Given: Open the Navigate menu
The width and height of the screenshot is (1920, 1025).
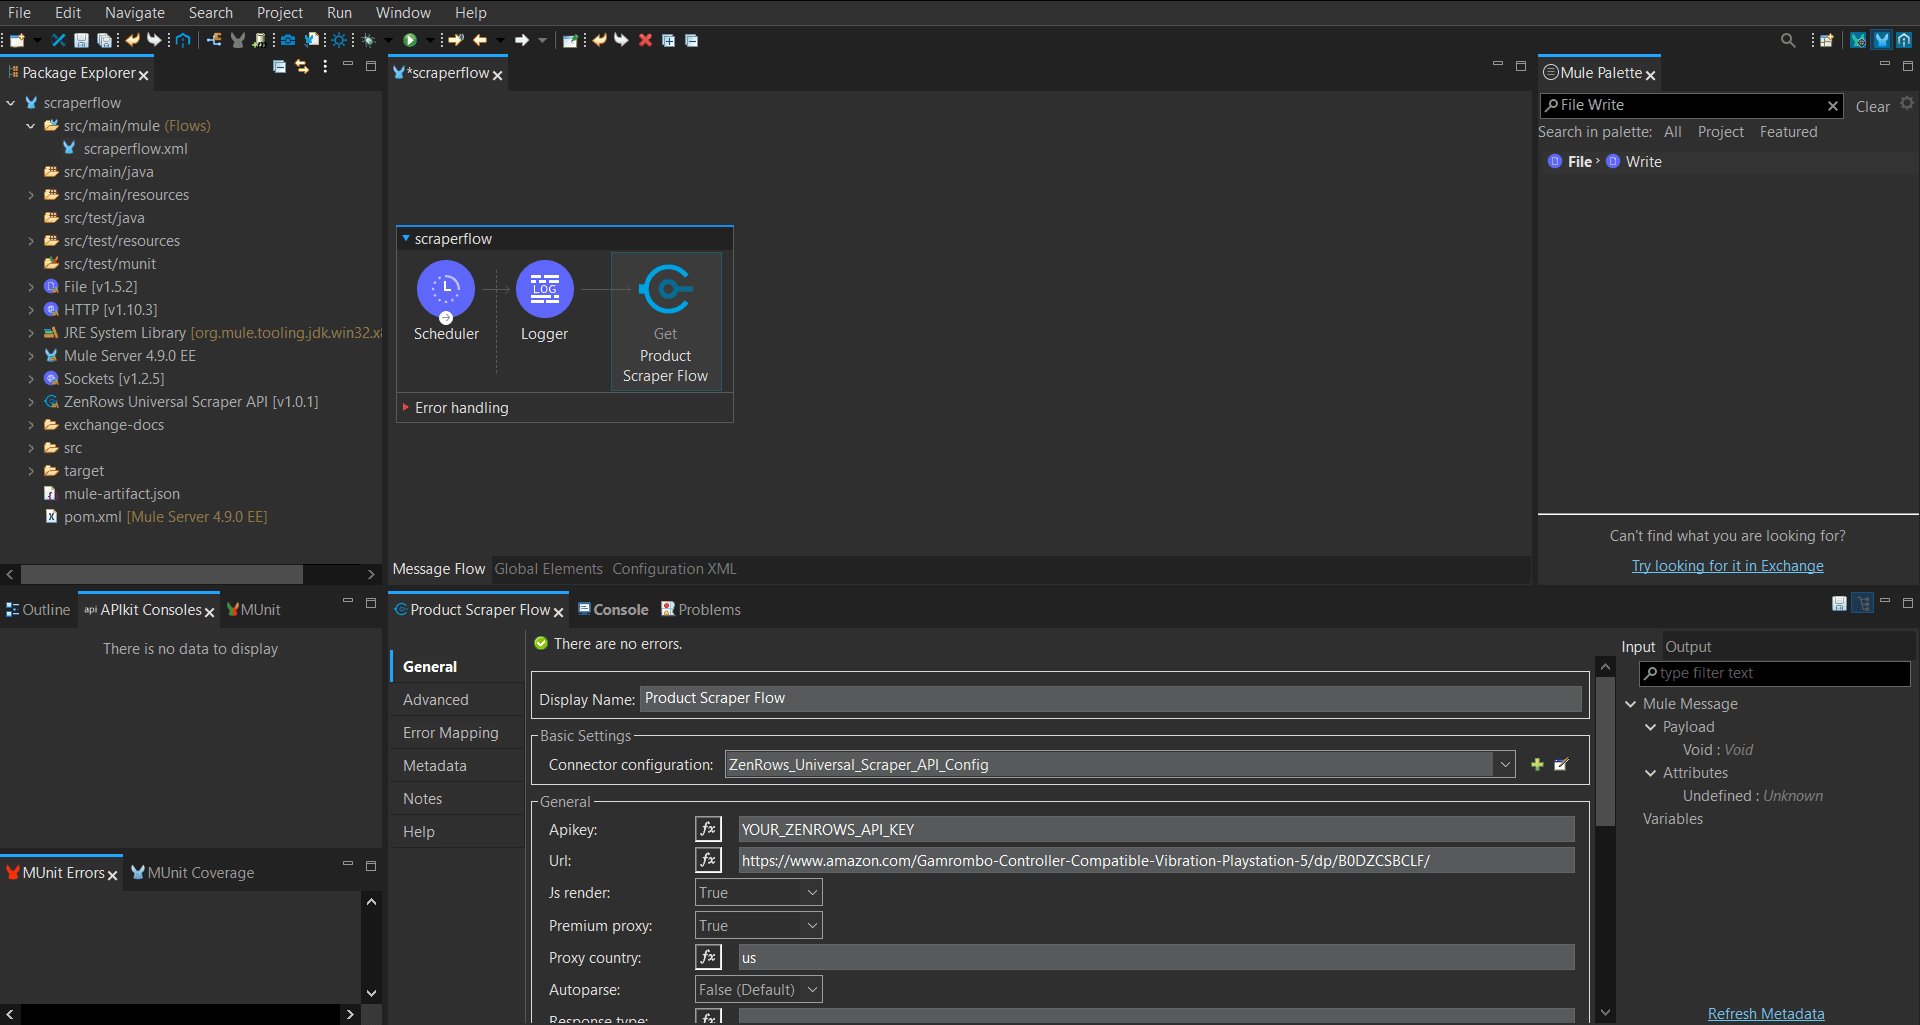Looking at the screenshot, I should tap(135, 13).
